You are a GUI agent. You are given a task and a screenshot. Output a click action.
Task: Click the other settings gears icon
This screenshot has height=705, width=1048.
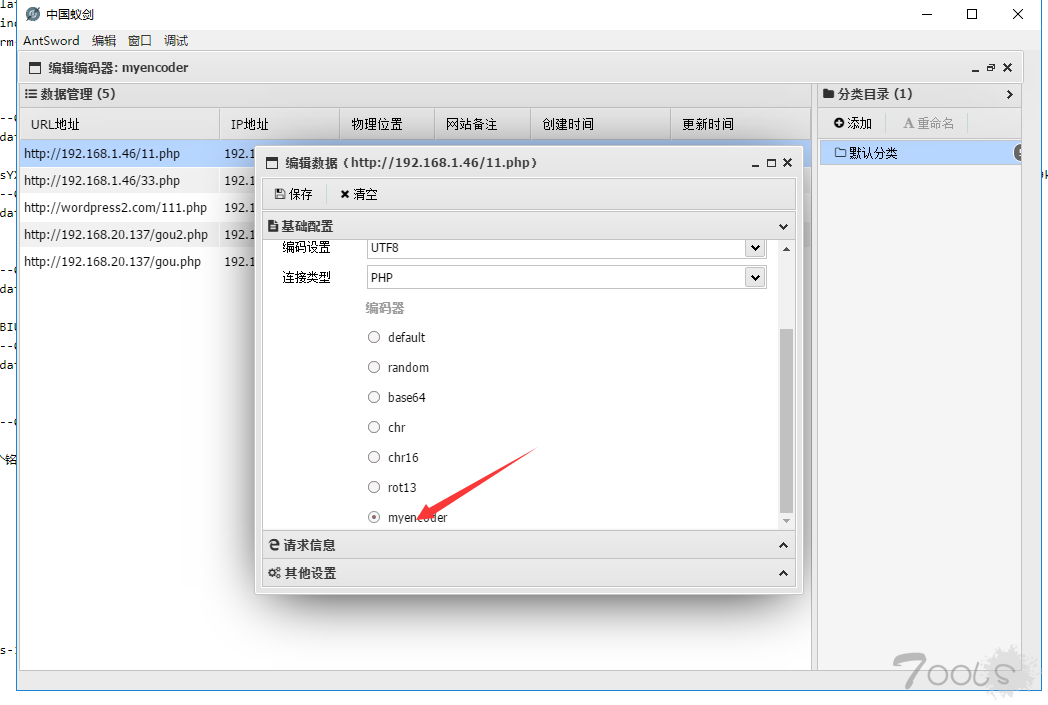click(274, 573)
